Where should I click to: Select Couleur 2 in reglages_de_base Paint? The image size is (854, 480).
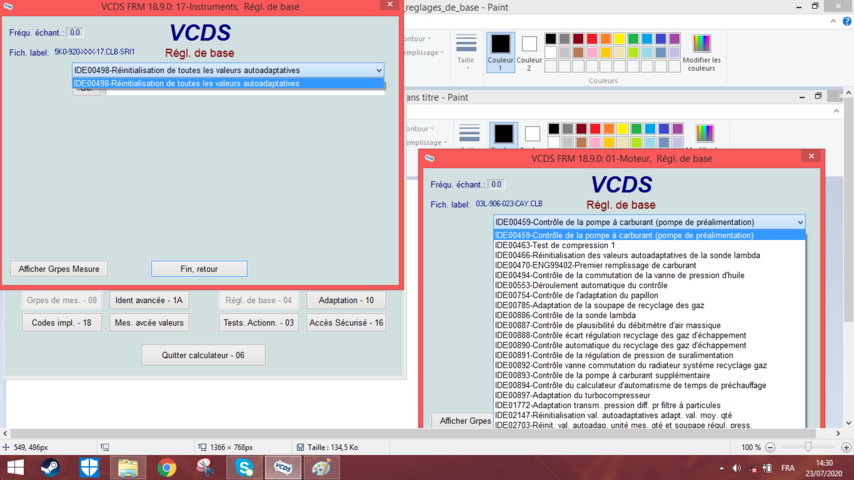click(529, 52)
